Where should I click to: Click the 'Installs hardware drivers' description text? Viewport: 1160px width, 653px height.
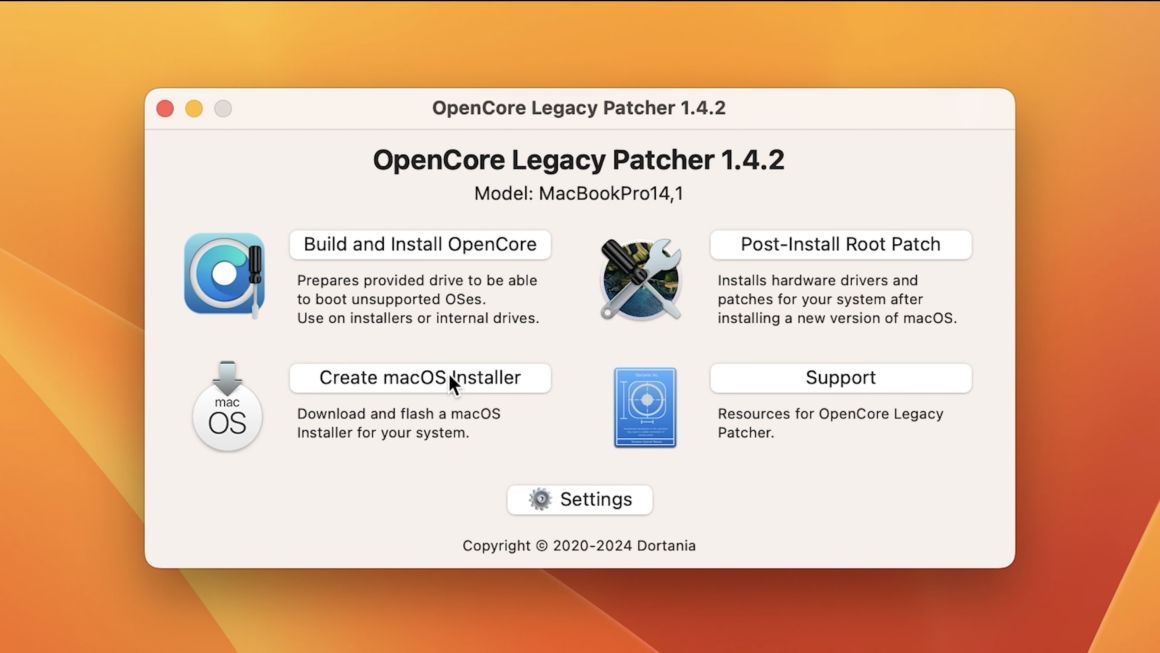837,300
